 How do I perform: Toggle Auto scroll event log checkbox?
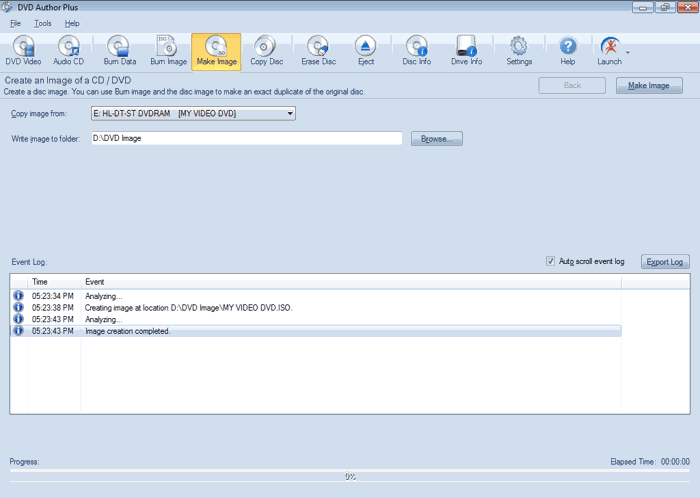550,261
